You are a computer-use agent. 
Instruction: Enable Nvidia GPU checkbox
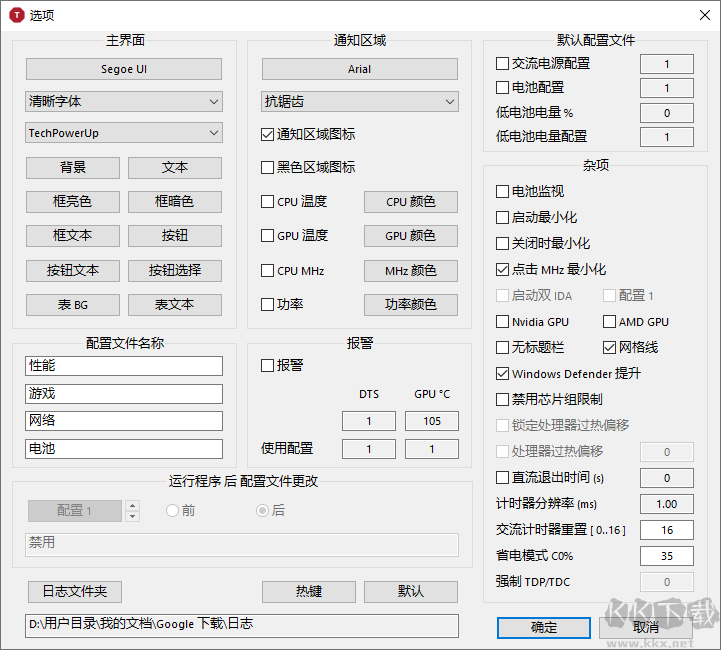(x=502, y=321)
